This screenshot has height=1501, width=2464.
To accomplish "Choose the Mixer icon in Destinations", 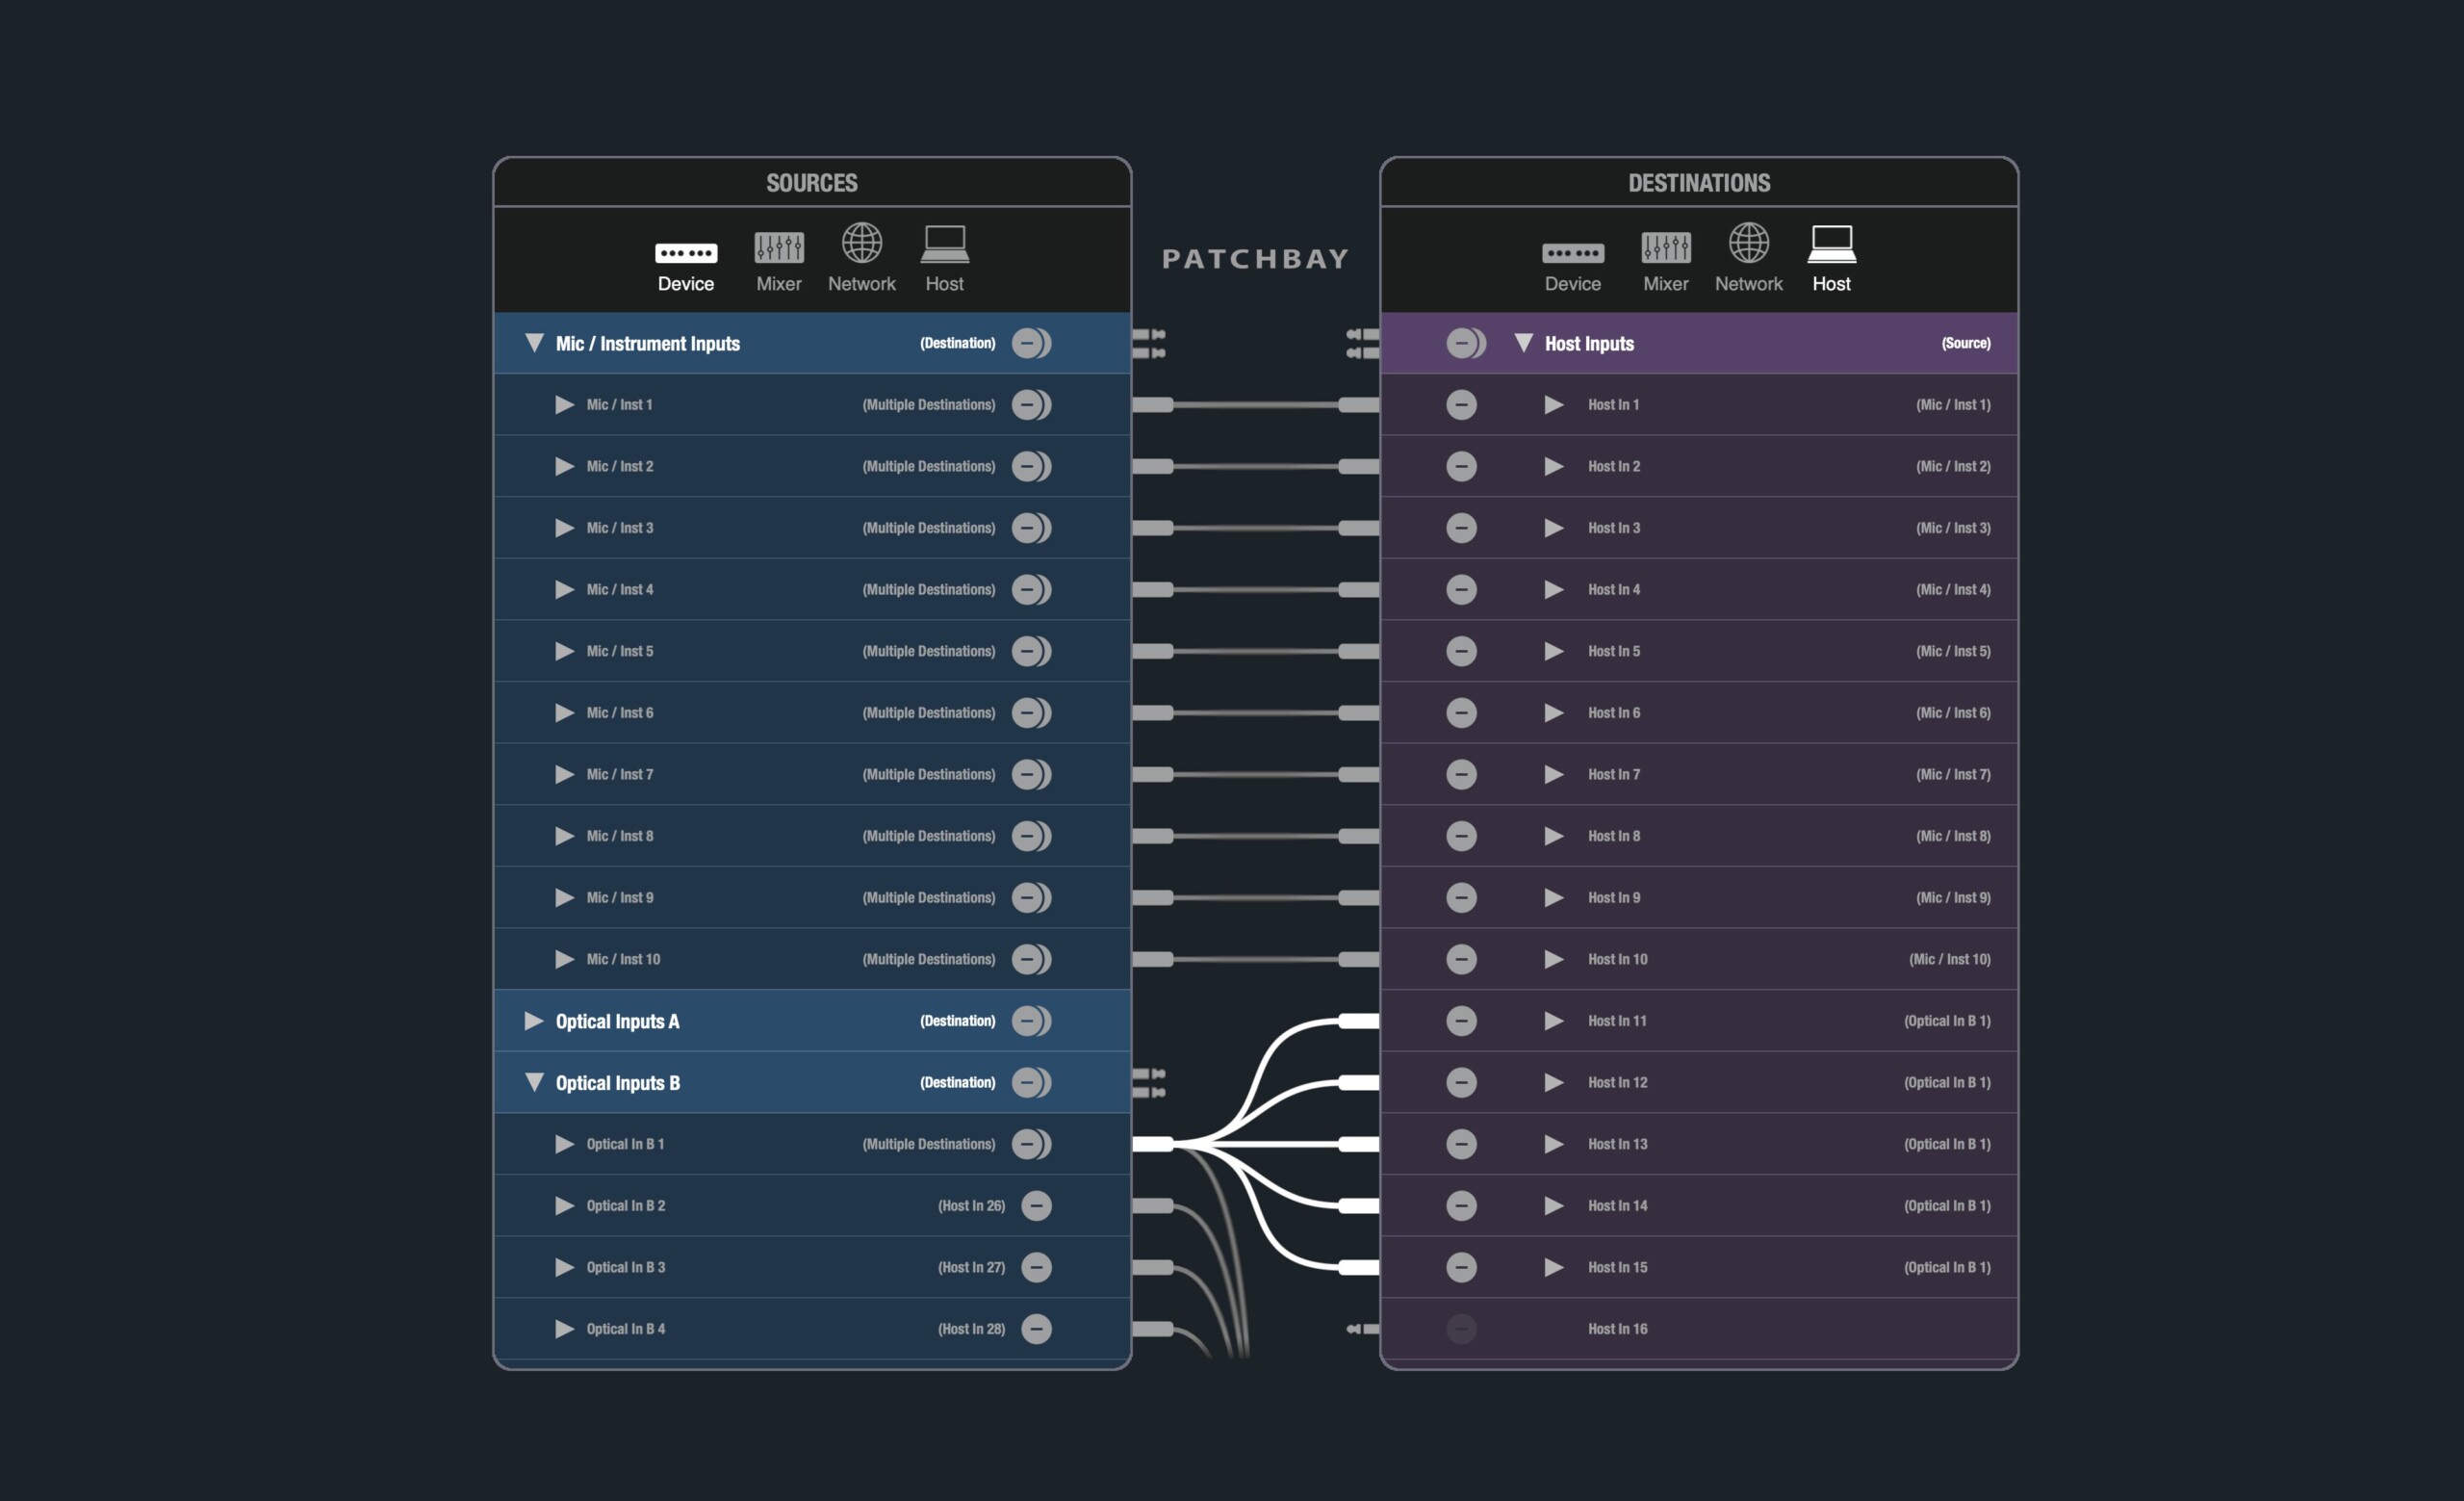I will [x=1665, y=247].
